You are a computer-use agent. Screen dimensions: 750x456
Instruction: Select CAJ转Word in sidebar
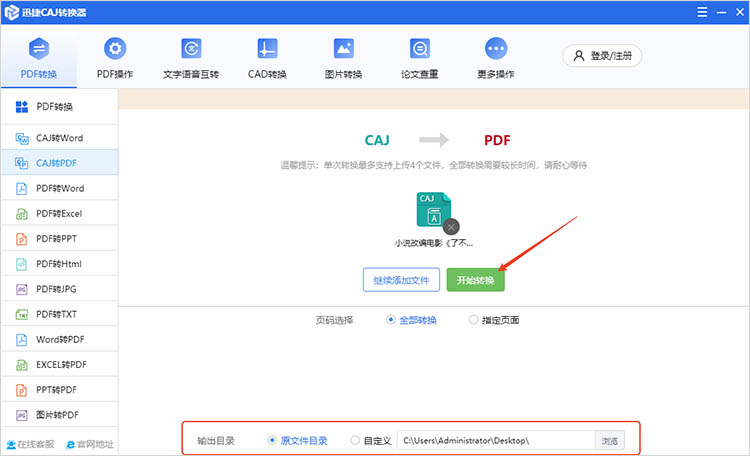coord(59,138)
